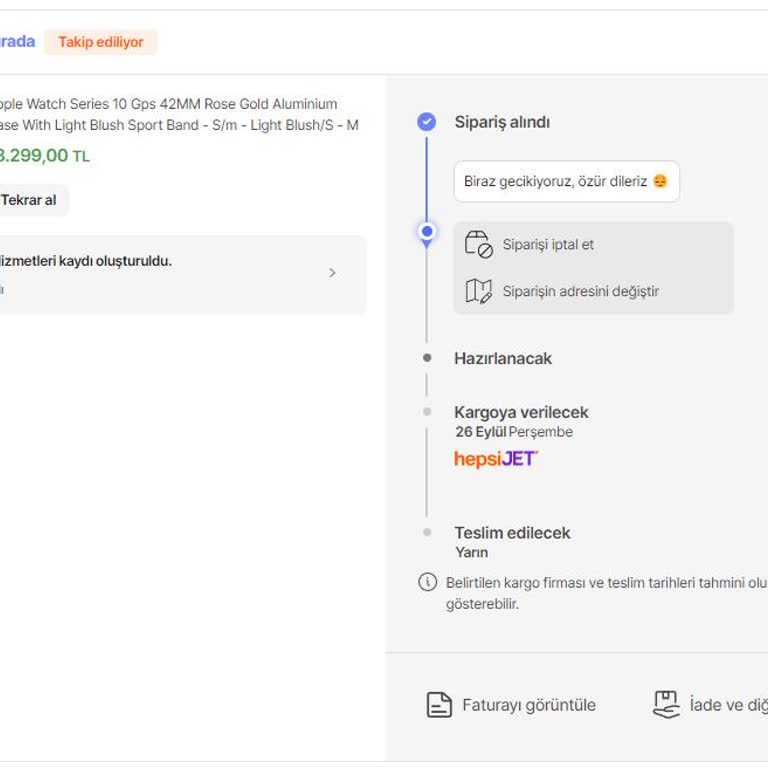Click the Hazırlanacak step dot
Screen dimensions: 768x768
427,358
